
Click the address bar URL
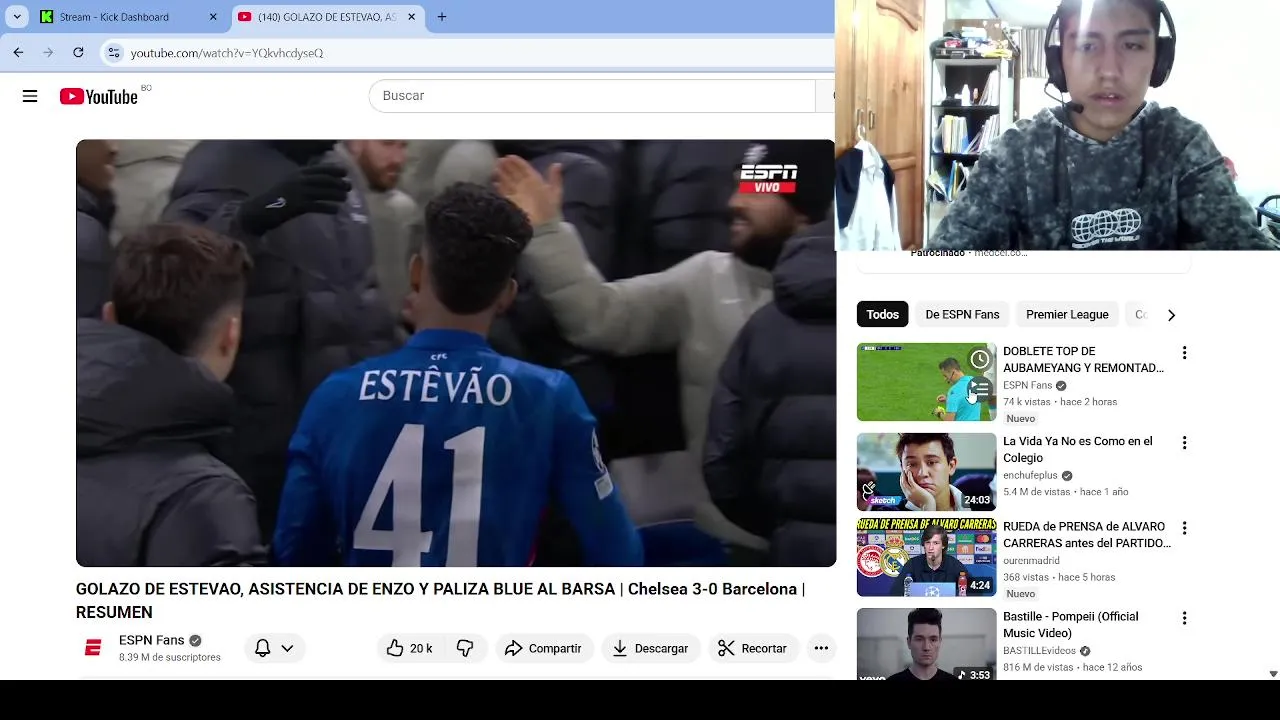click(227, 53)
